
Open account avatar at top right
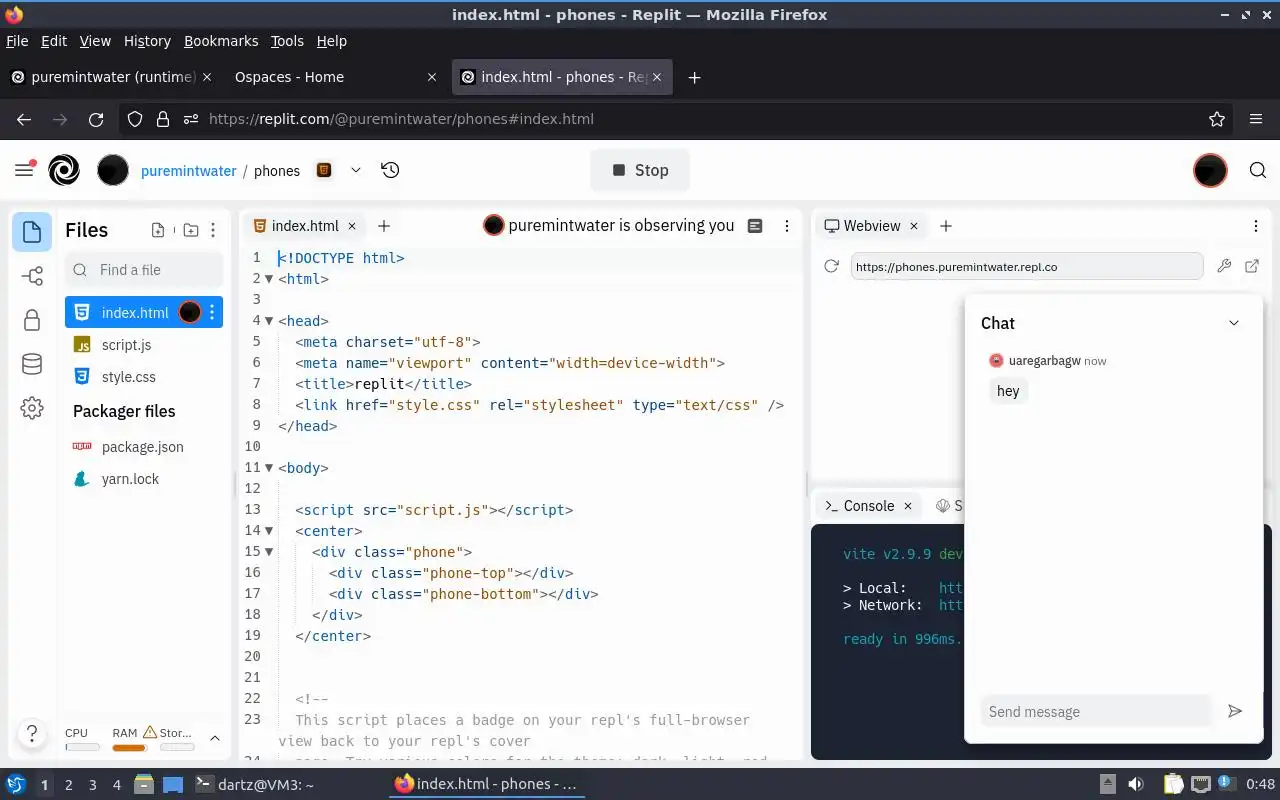click(x=1210, y=170)
